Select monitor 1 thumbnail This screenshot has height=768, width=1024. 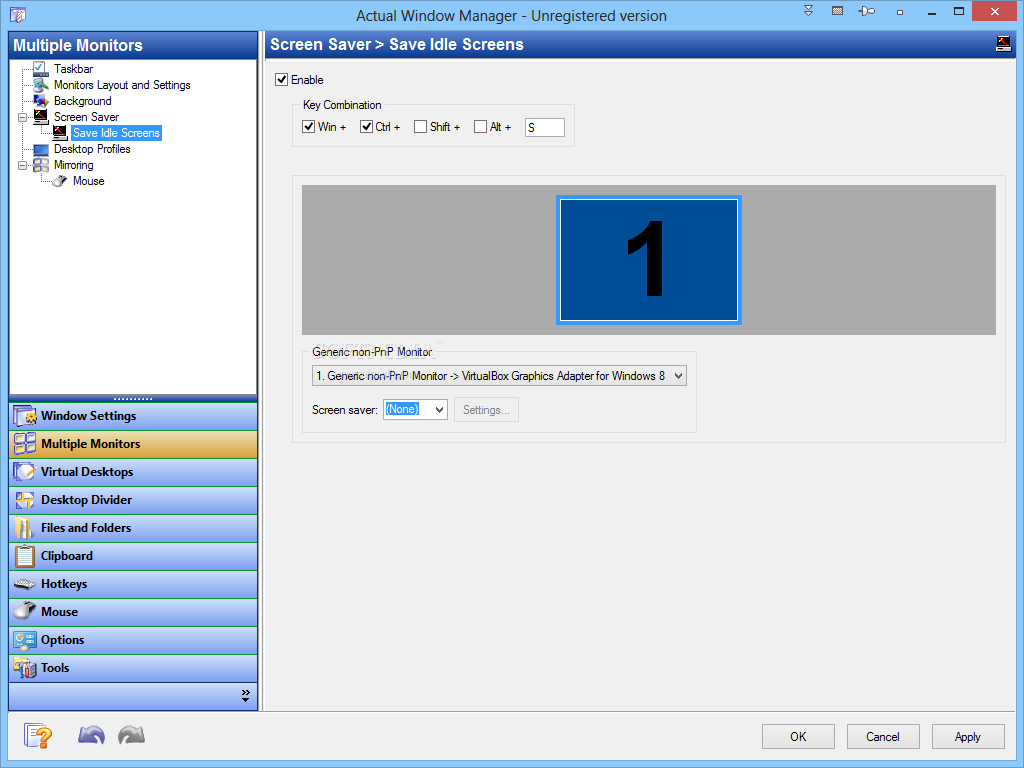tap(649, 260)
